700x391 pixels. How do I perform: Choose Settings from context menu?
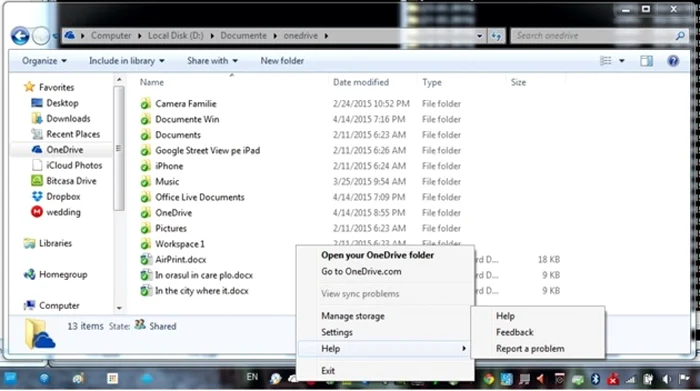pos(337,333)
